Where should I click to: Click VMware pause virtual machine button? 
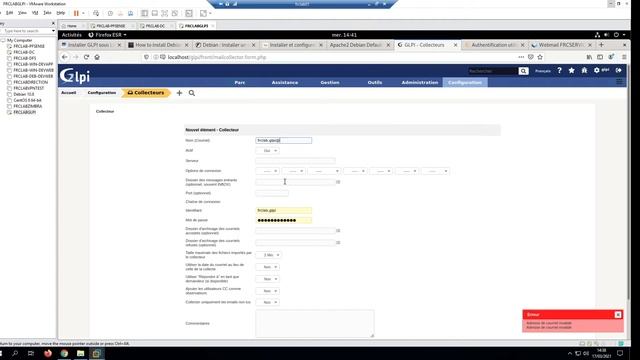point(76,13)
